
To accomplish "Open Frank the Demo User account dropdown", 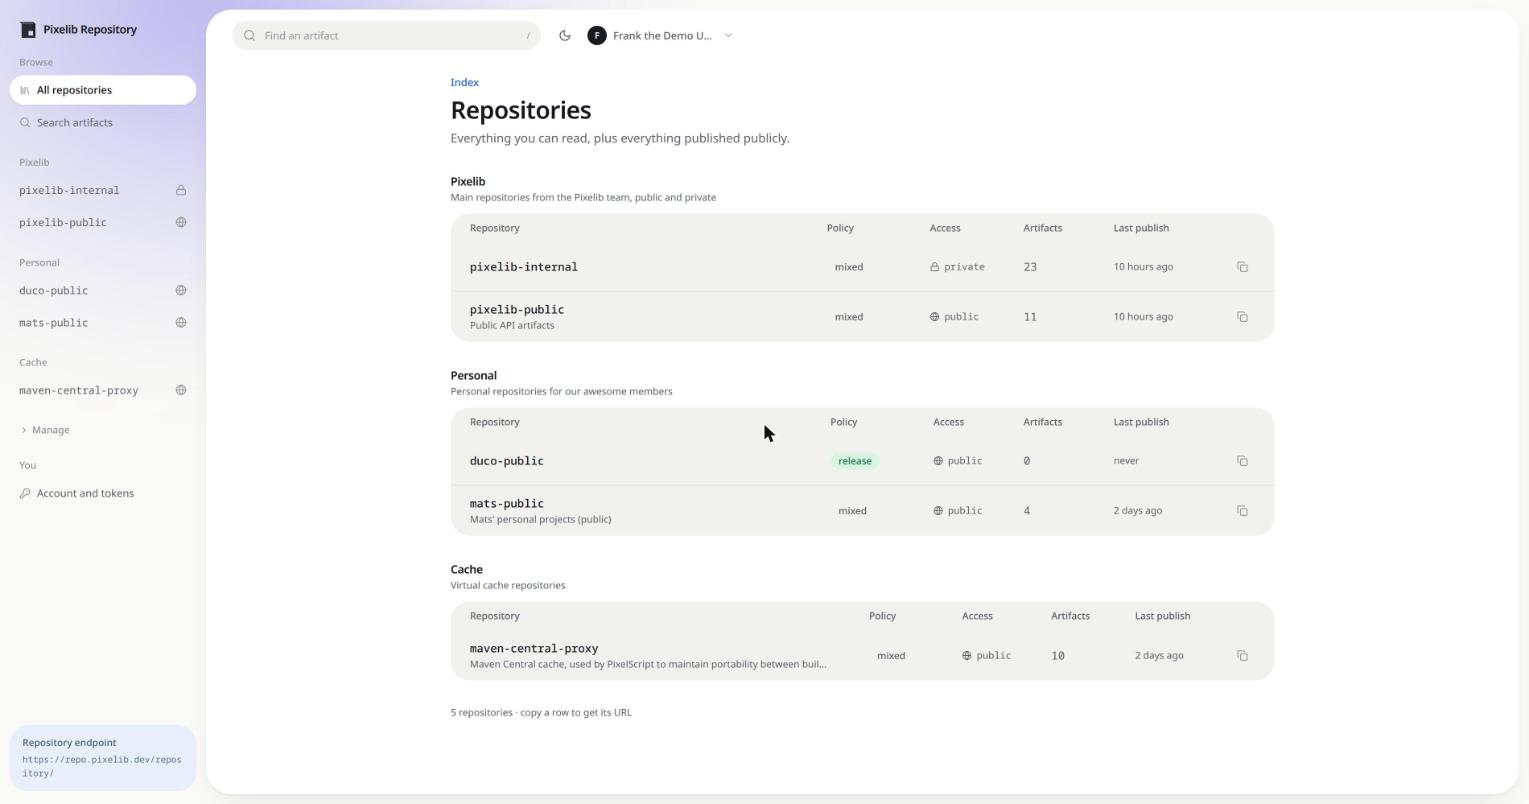I will [x=660, y=35].
